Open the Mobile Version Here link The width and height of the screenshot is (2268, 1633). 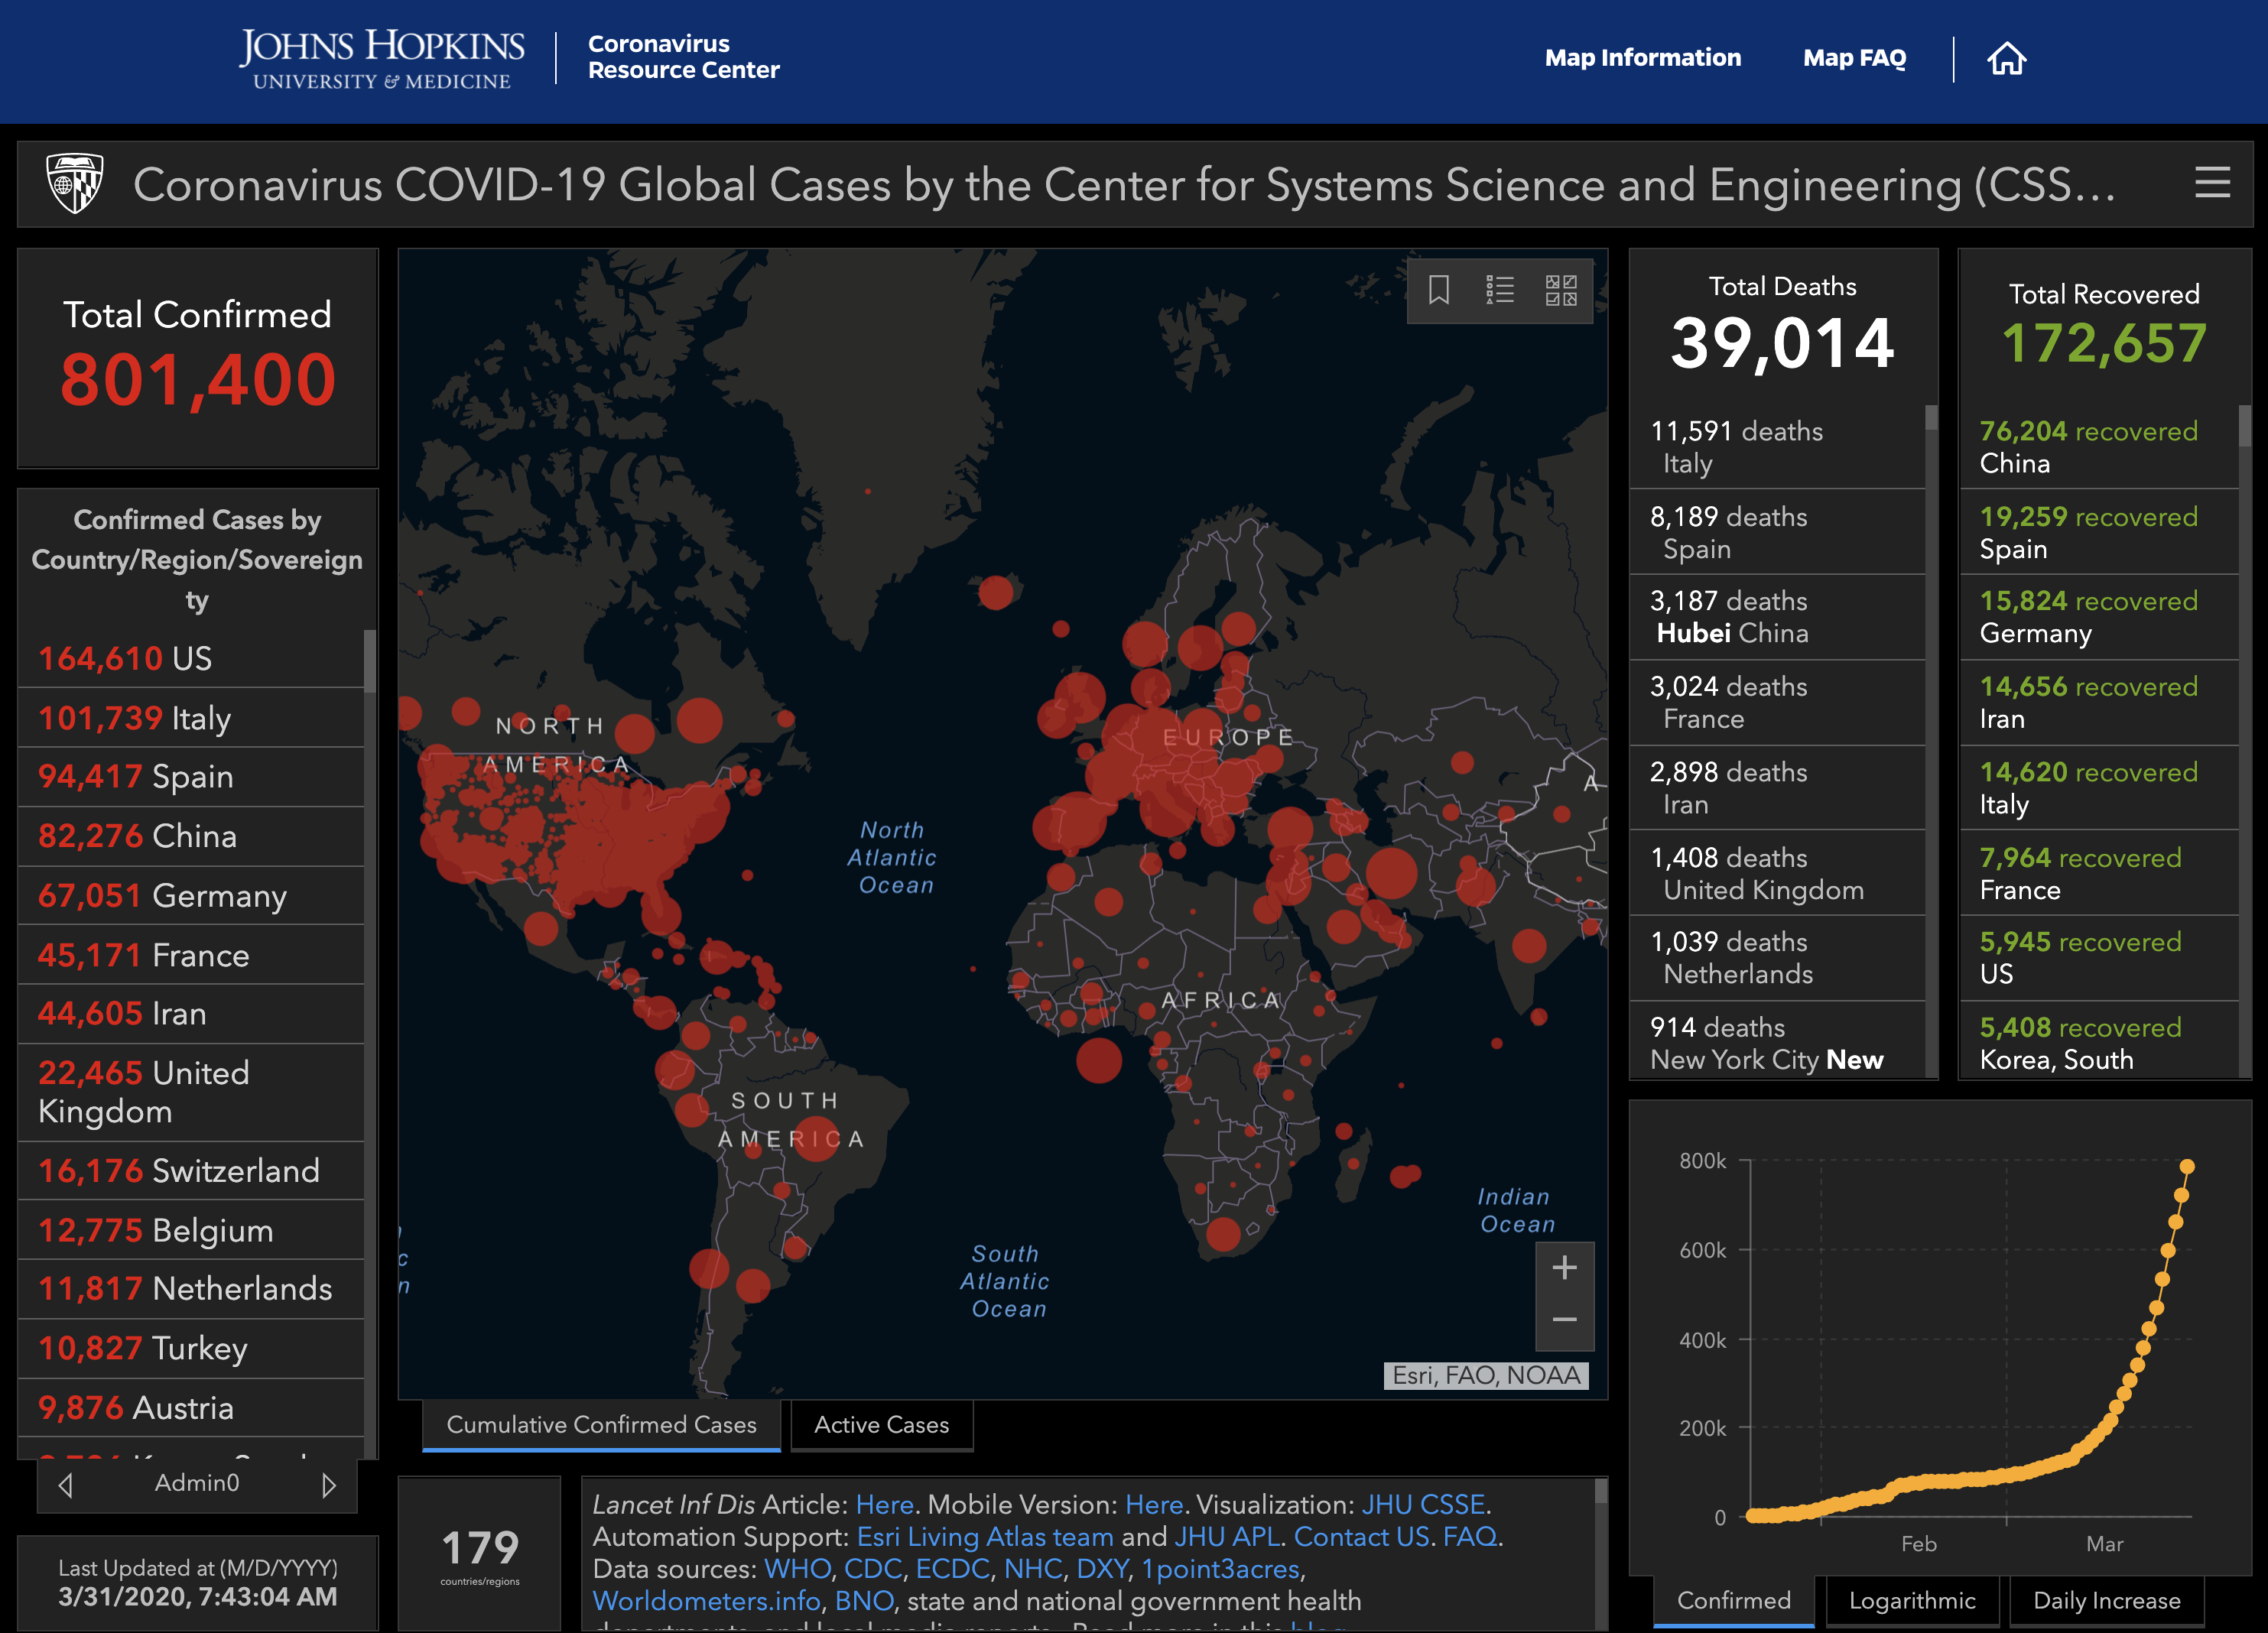pos(1154,1504)
